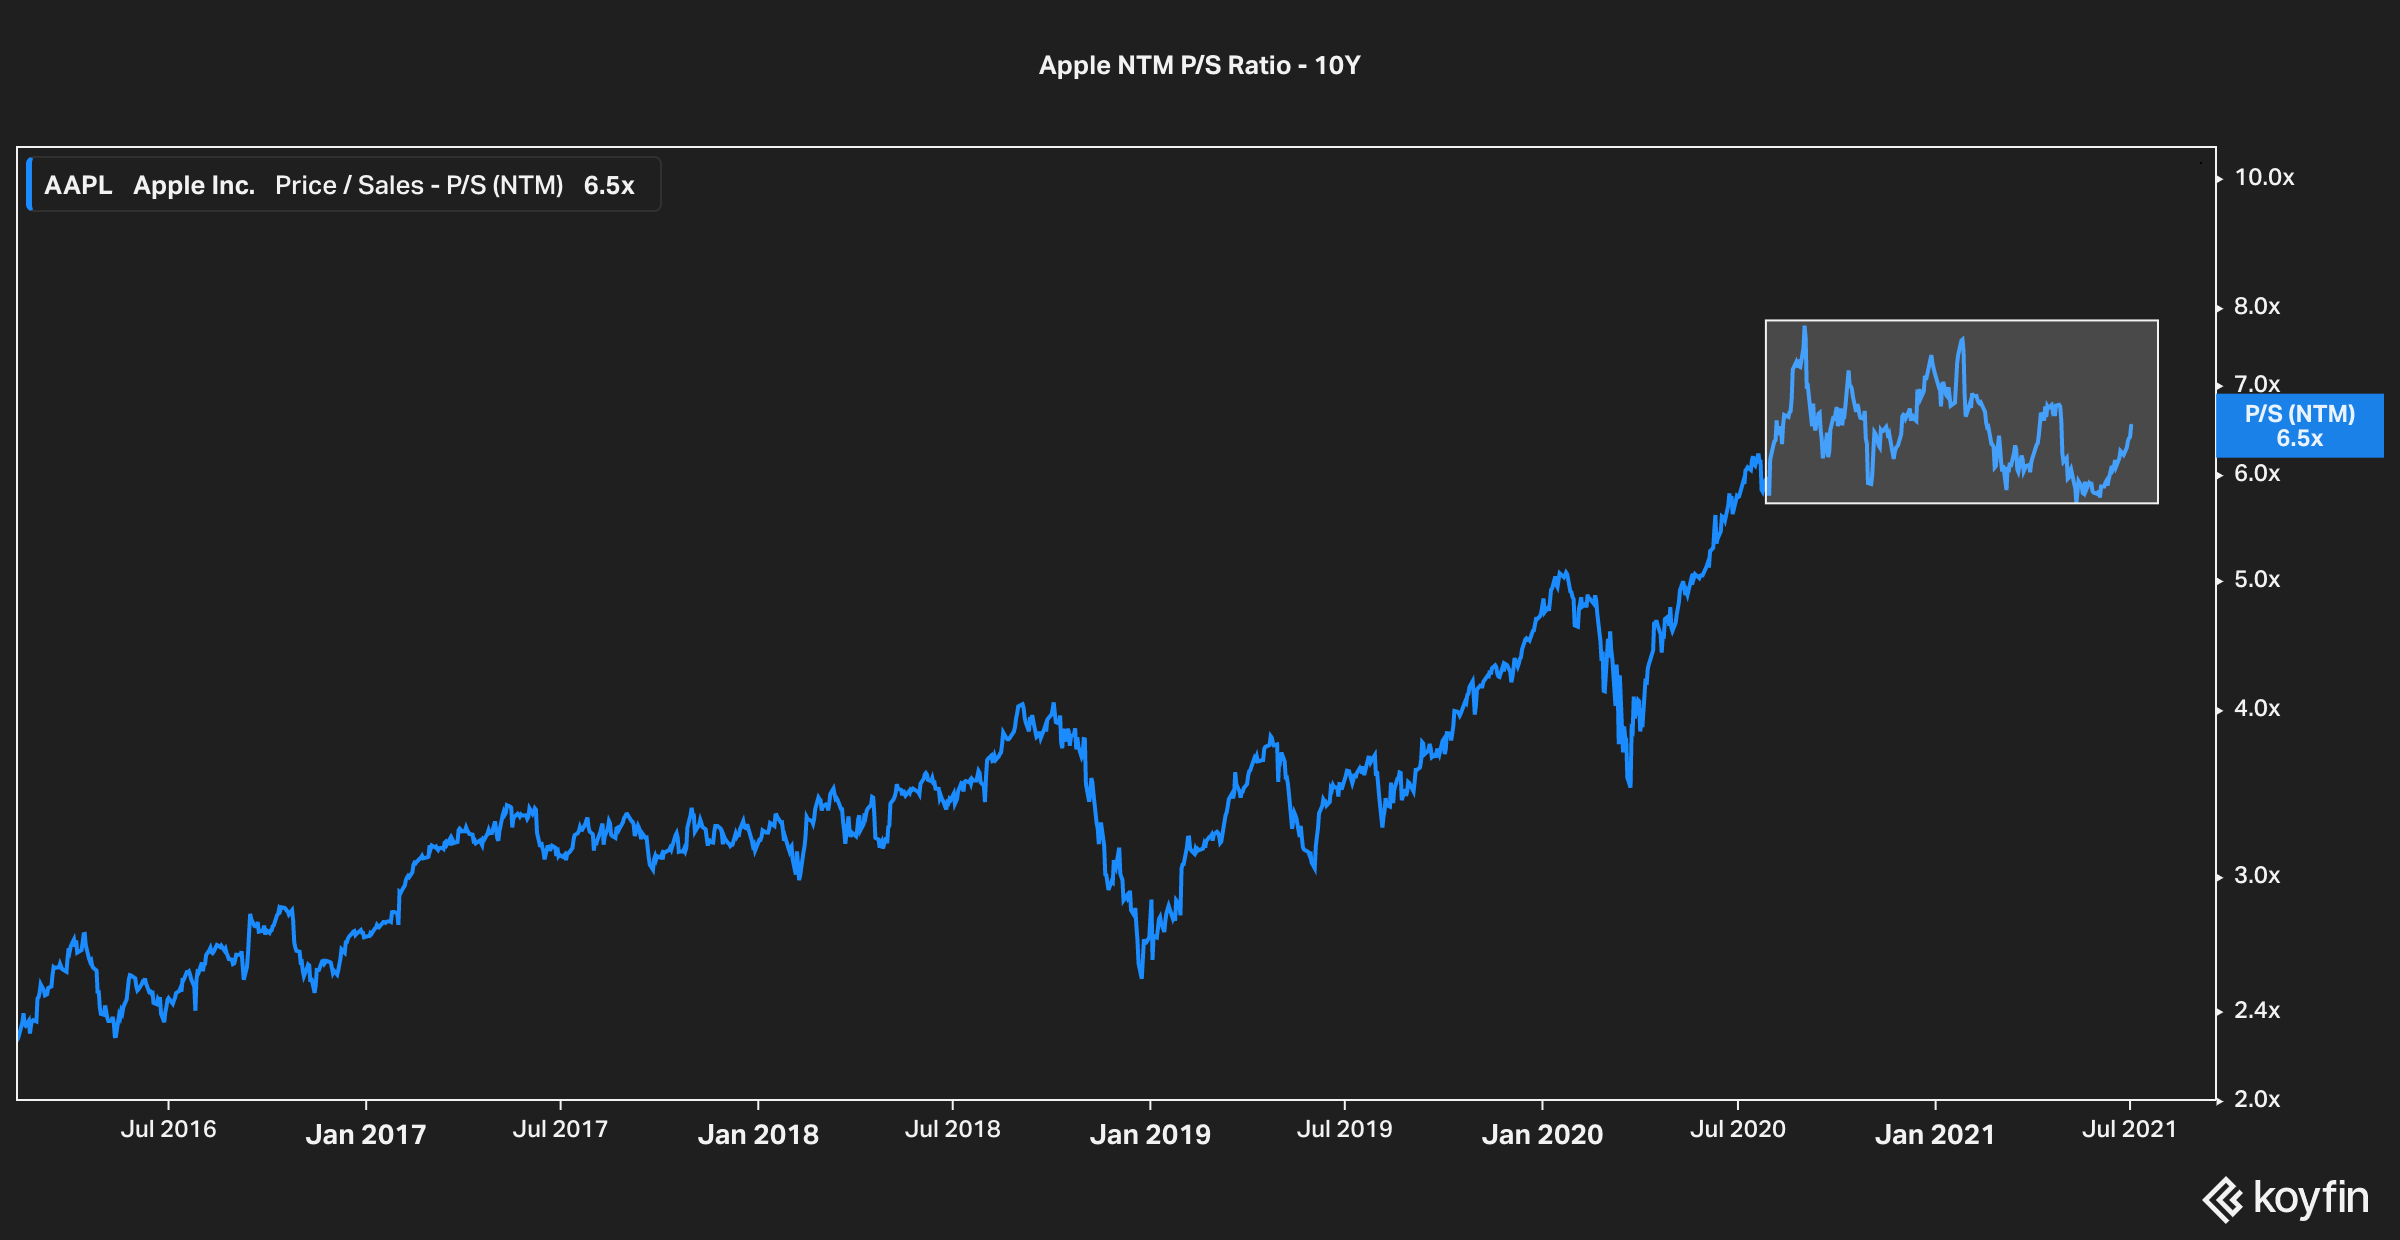This screenshot has height=1240, width=2400.
Task: Click the Jan 2021 x-axis label
Action: click(1934, 1135)
